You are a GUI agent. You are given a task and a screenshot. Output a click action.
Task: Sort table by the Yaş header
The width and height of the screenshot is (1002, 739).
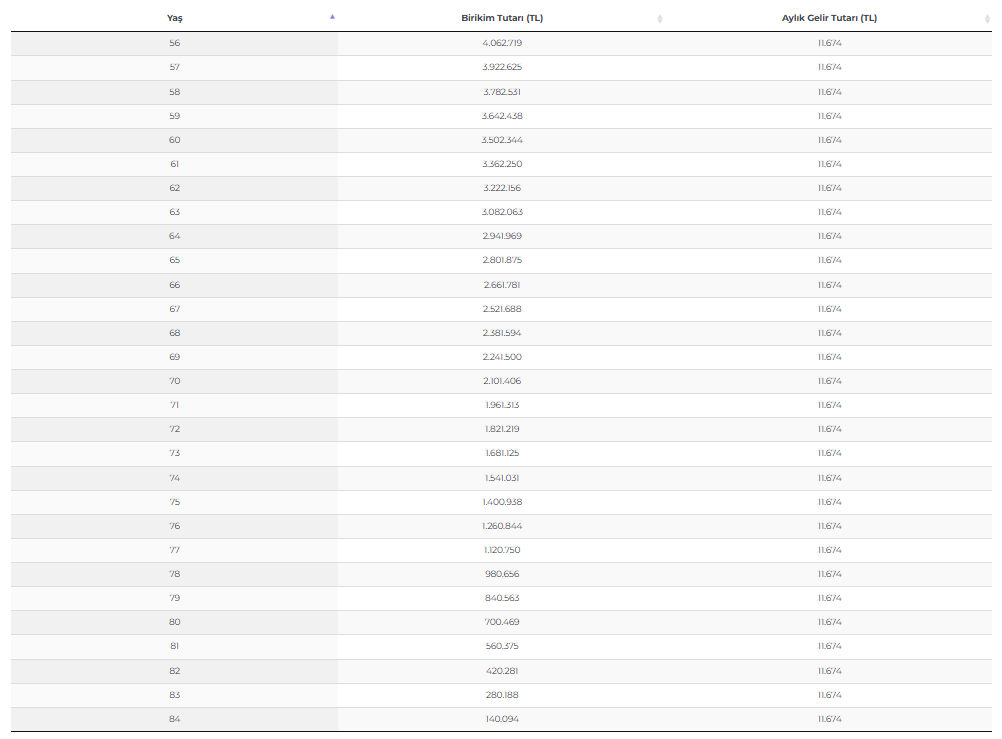point(174,18)
